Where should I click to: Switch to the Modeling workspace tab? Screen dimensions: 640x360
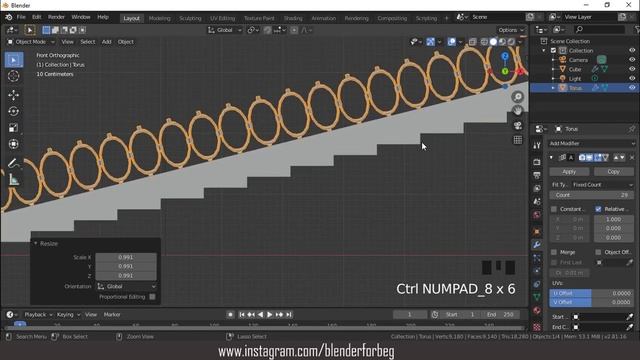(x=160, y=18)
